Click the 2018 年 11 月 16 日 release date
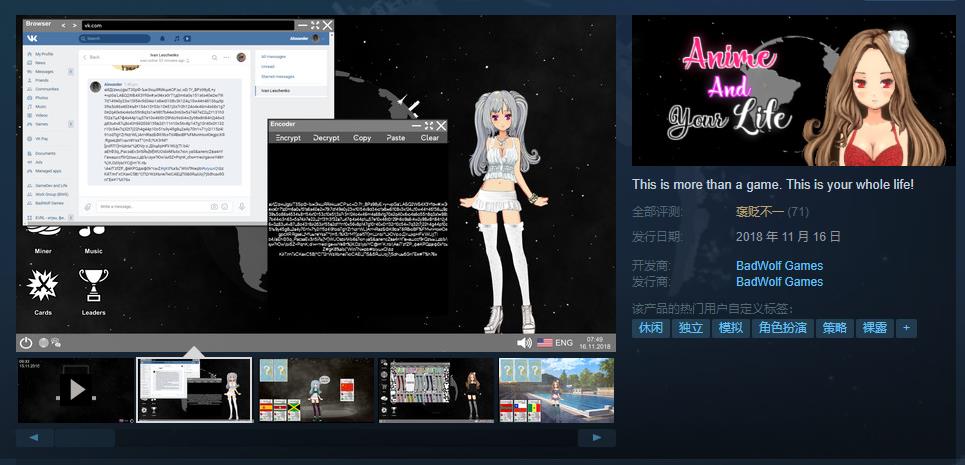This screenshot has width=965, height=465. (x=788, y=237)
